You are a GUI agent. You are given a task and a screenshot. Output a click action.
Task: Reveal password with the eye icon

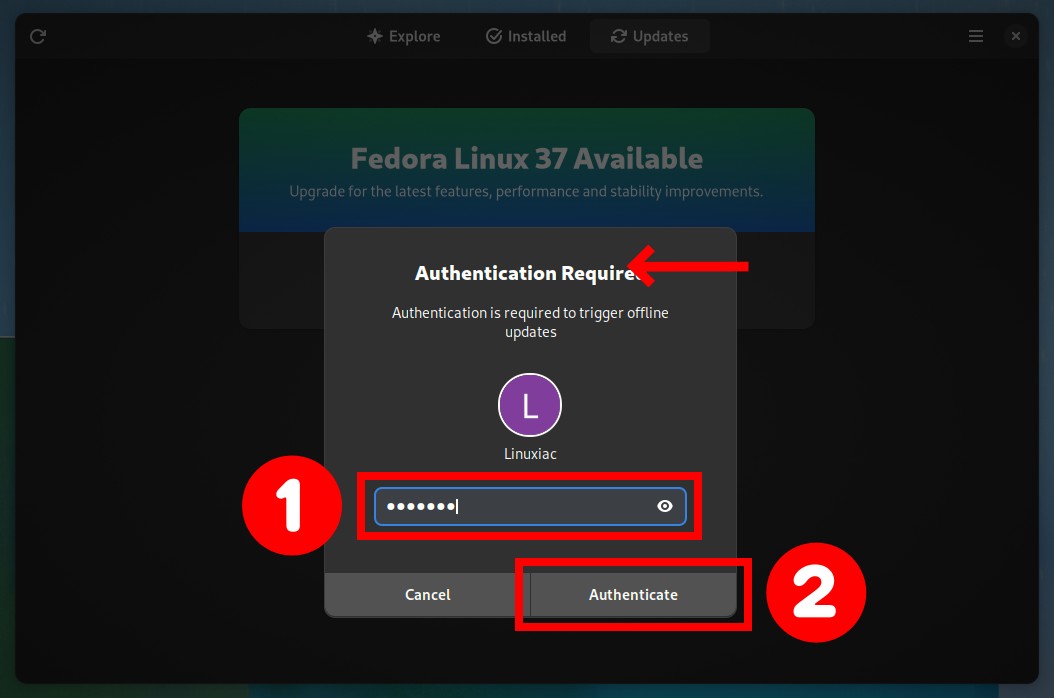point(665,506)
